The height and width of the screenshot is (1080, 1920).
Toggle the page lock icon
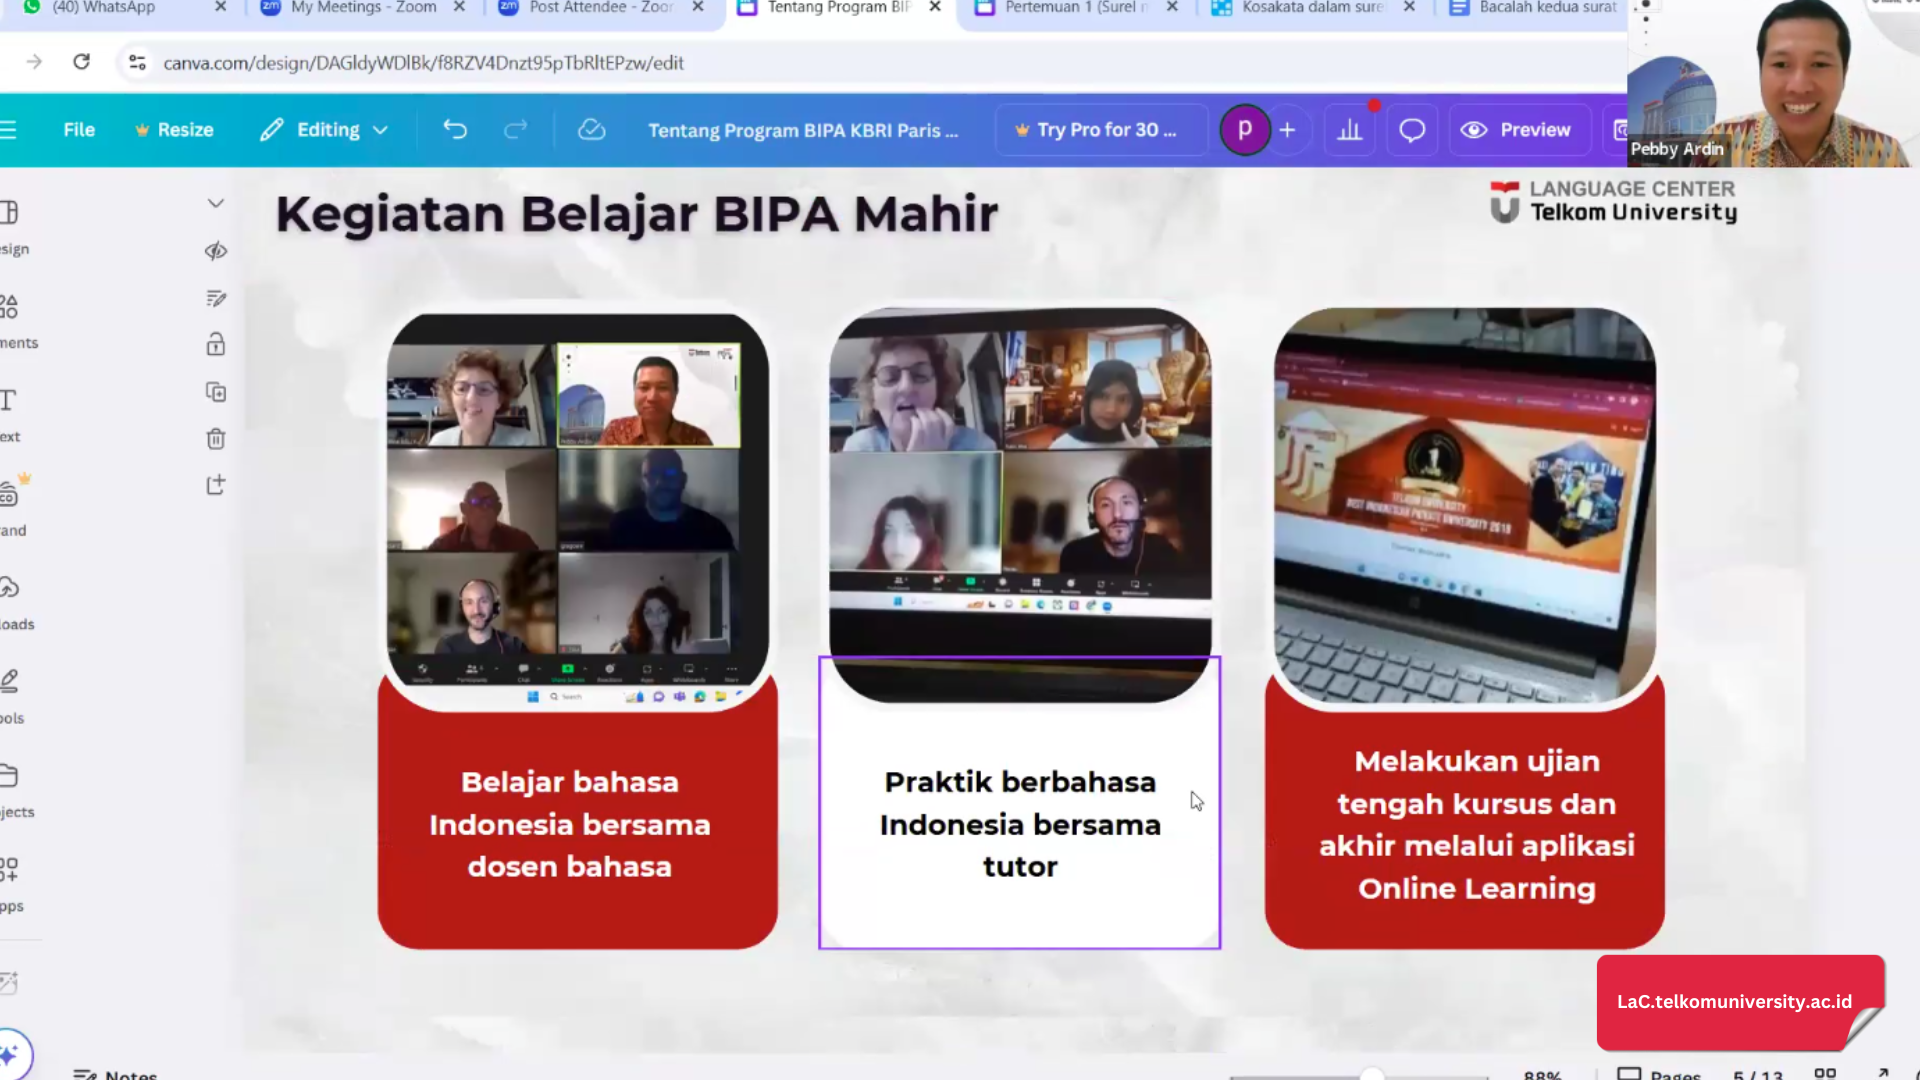(216, 344)
